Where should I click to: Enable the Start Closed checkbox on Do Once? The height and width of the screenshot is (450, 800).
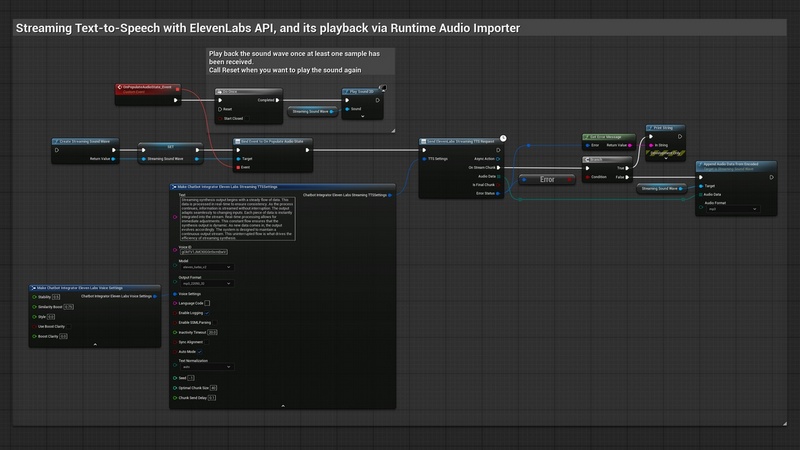pyautogui.click(x=249, y=118)
